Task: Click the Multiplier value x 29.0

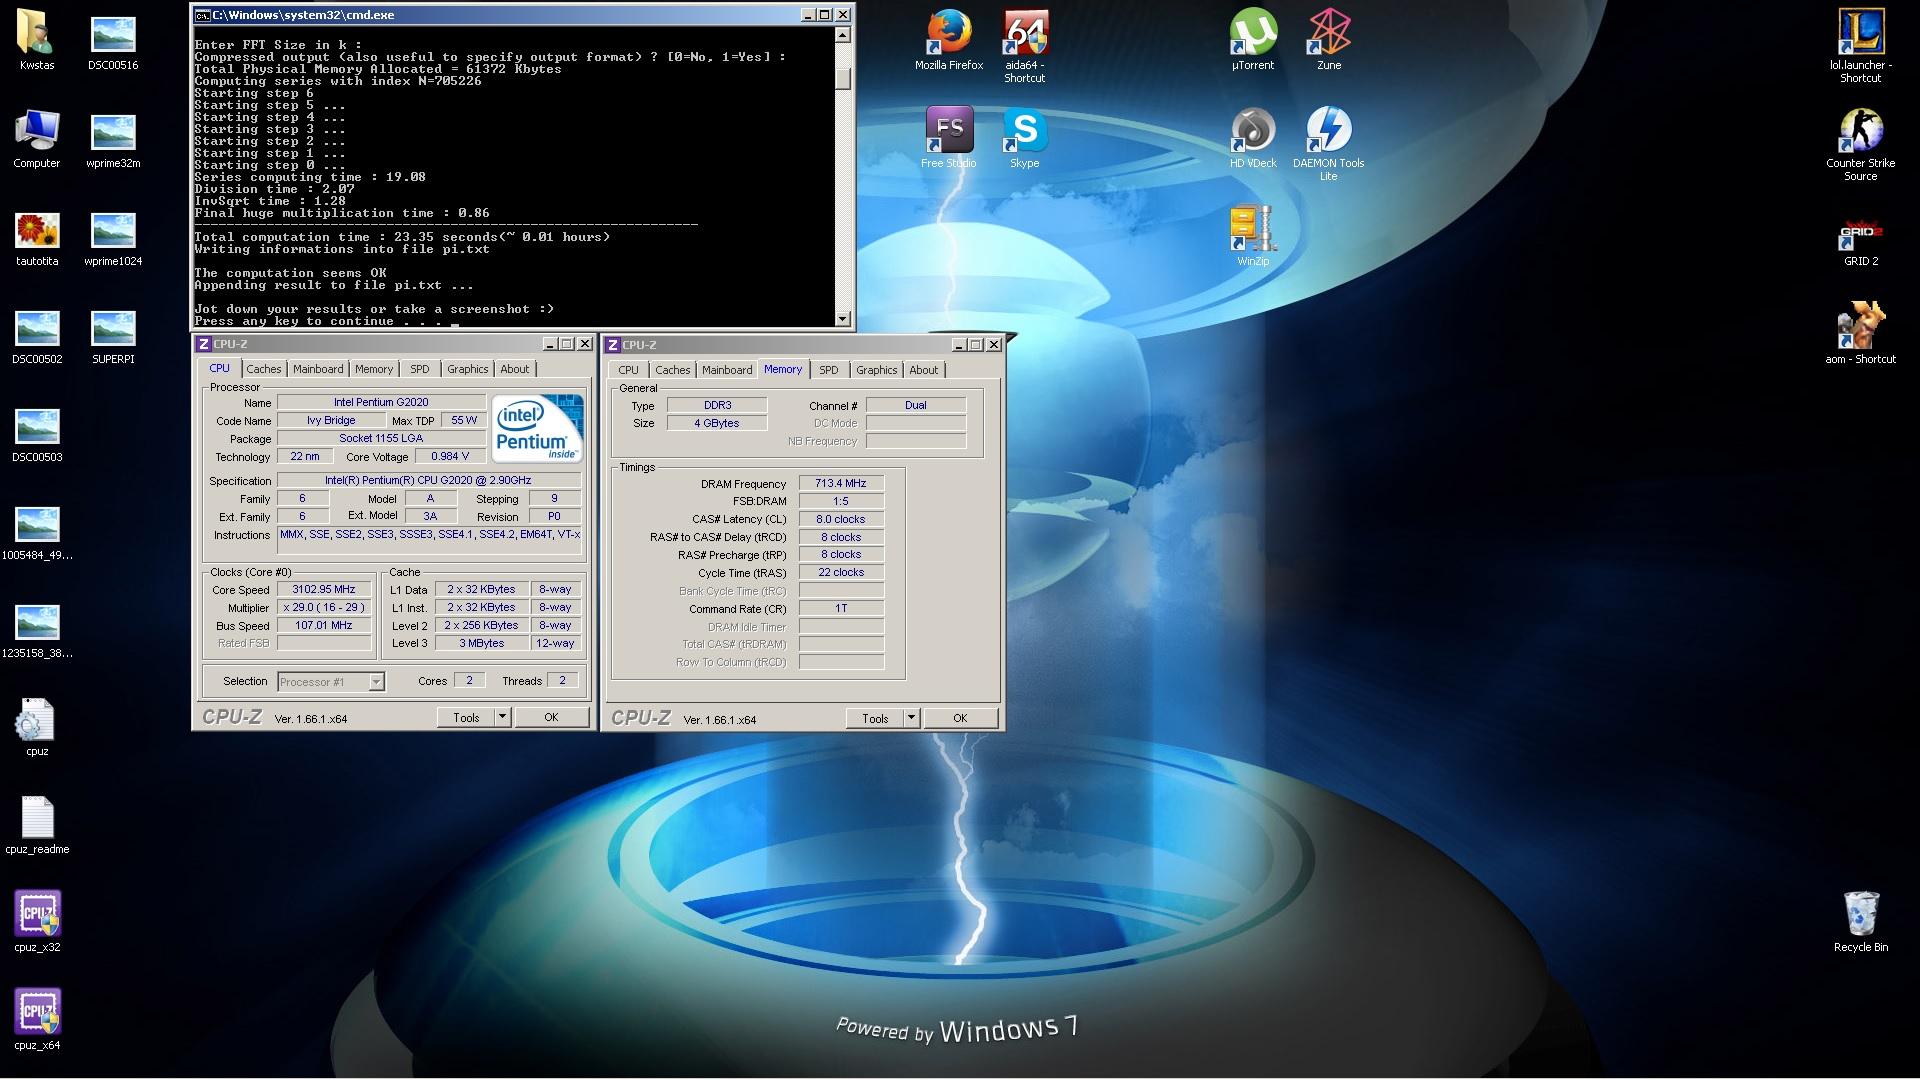Action: pyautogui.click(x=324, y=608)
